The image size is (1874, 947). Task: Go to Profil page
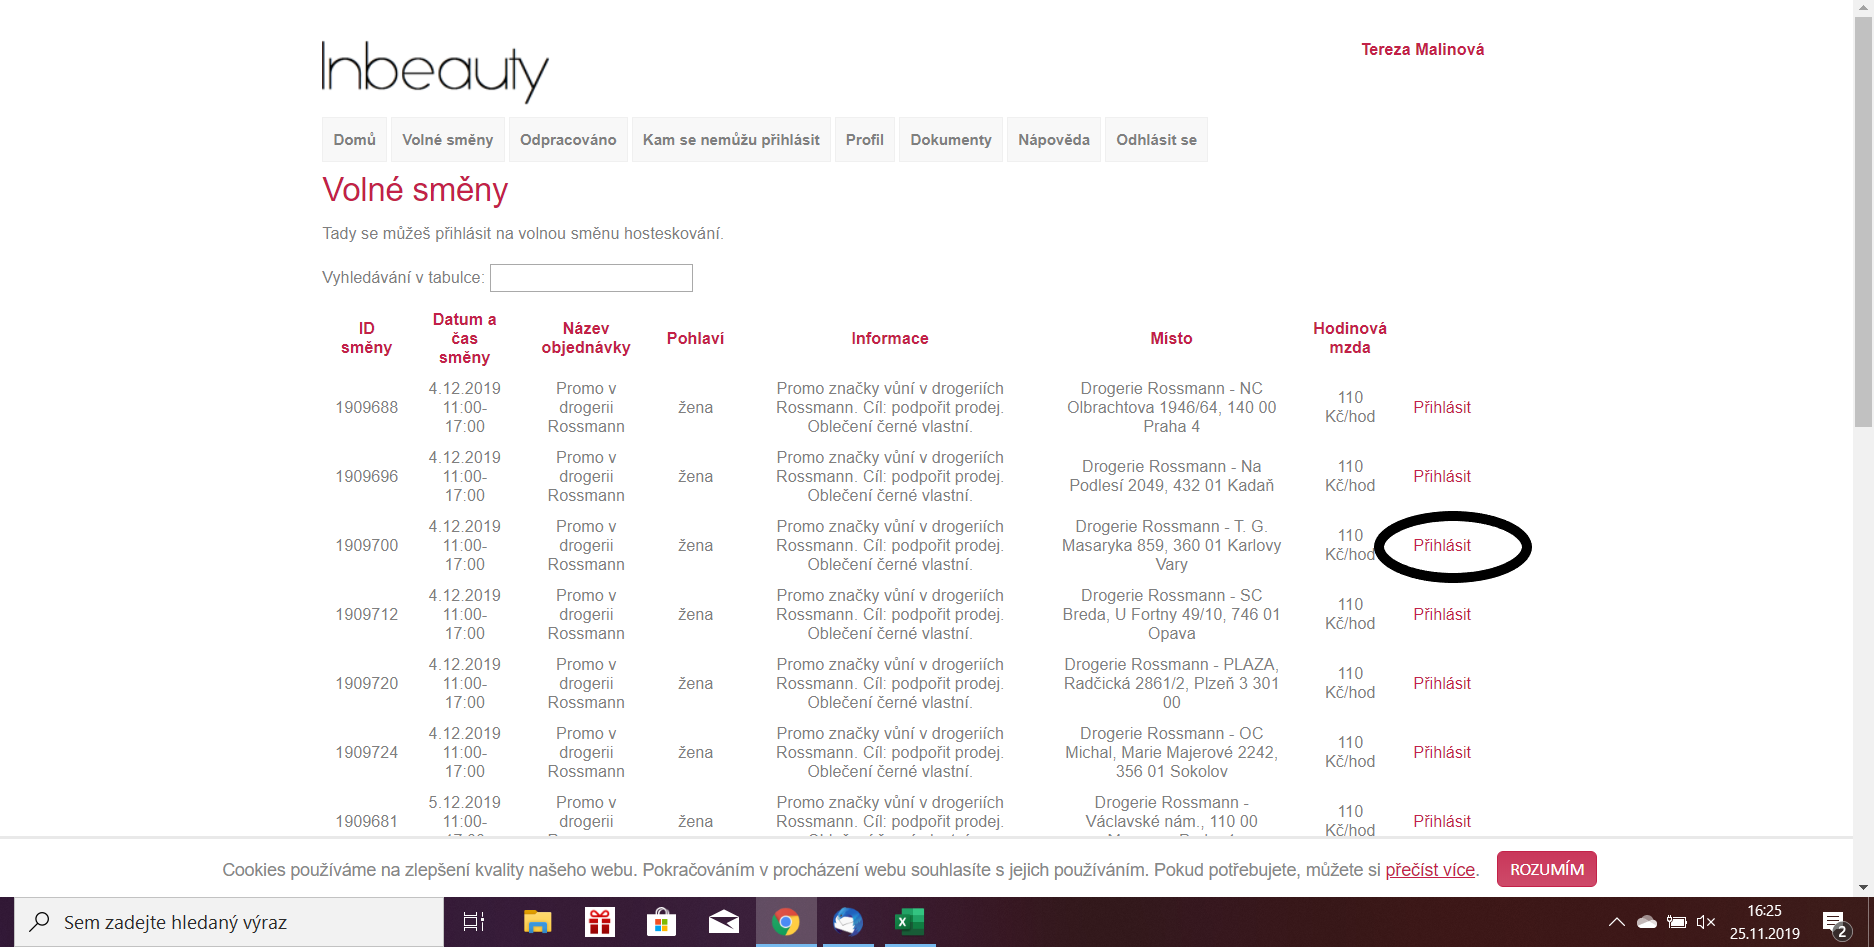865,140
